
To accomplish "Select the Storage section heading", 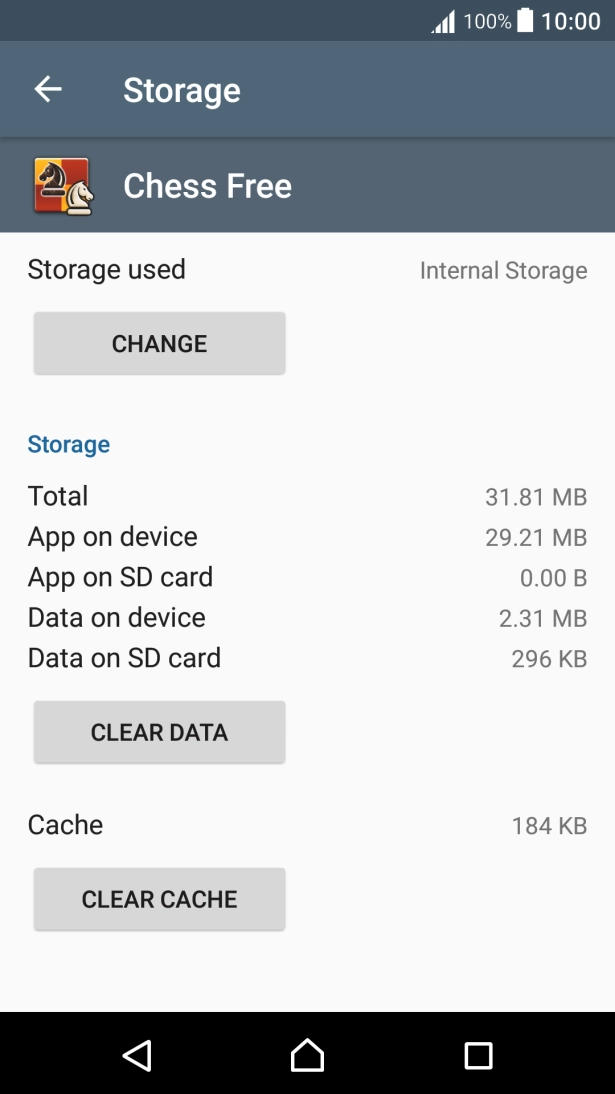I will tap(68, 444).
